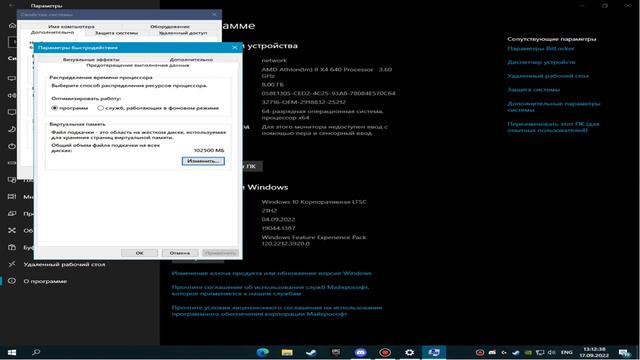Click the NVIDIA tray icon

(x=528, y=352)
